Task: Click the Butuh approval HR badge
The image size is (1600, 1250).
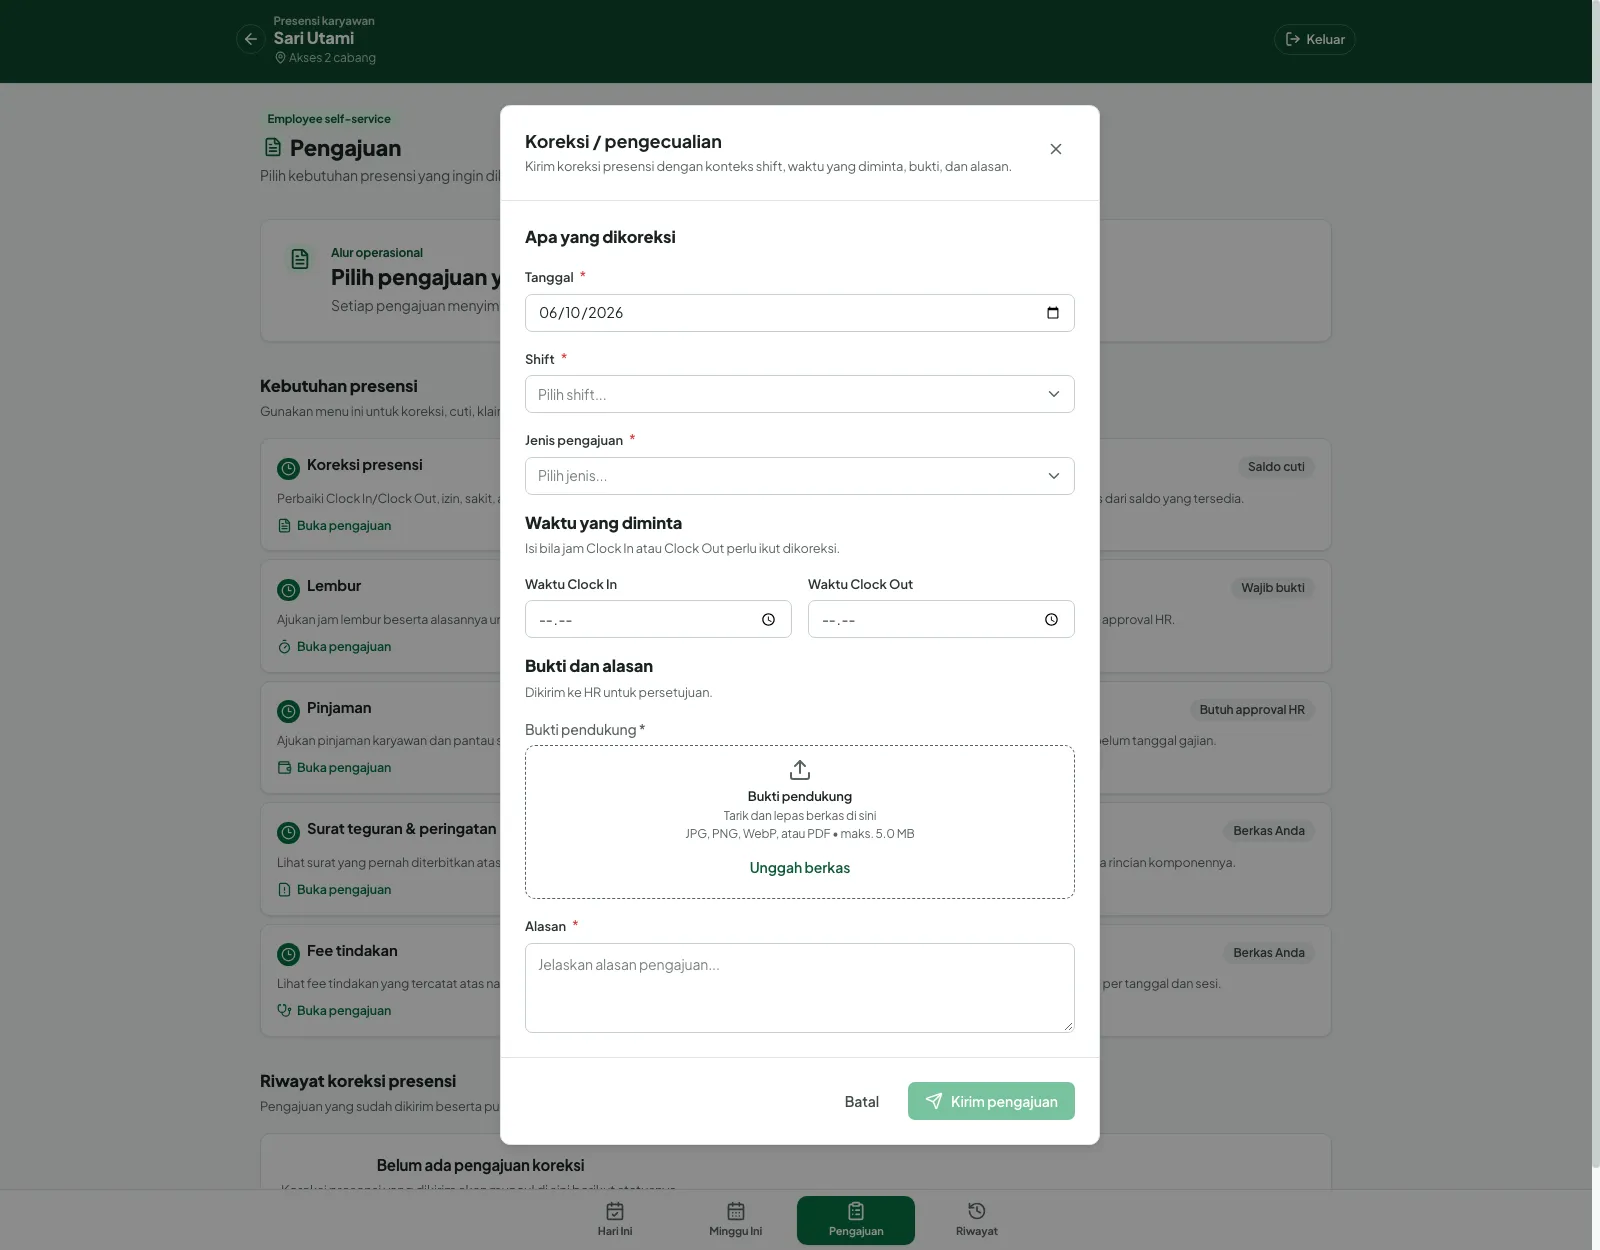Action: point(1252,710)
